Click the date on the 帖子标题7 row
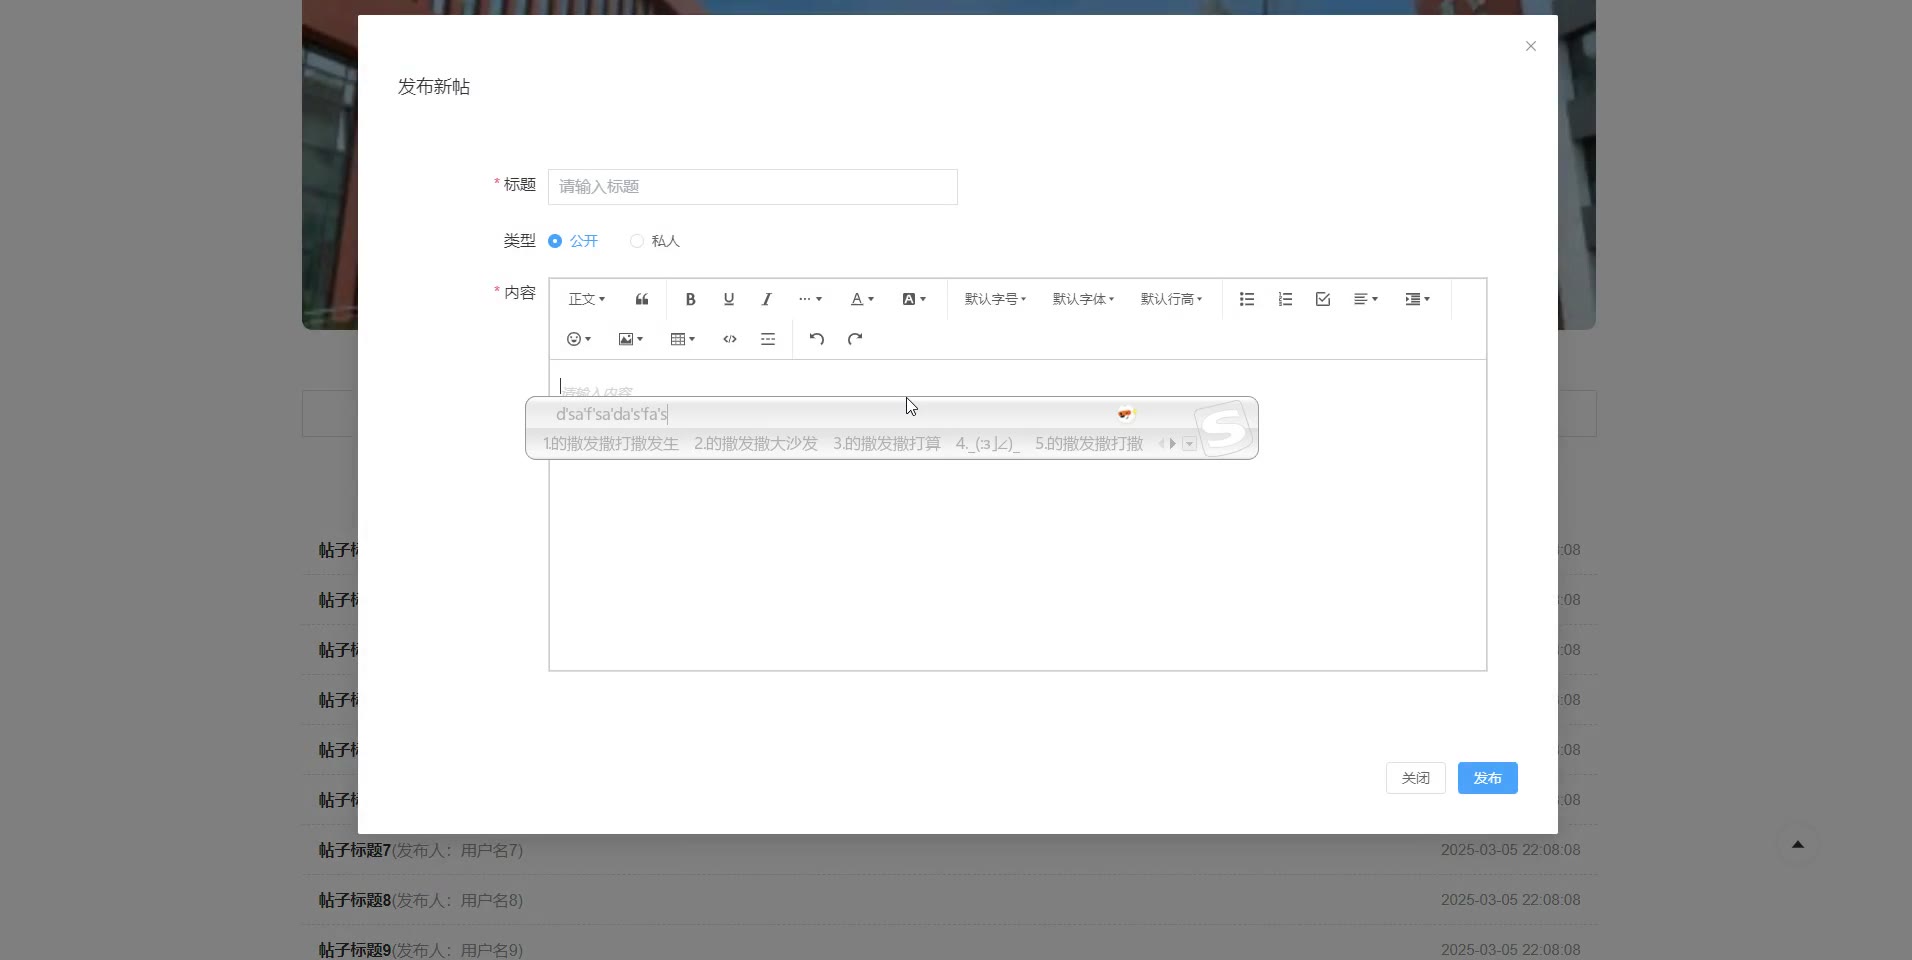1912x960 pixels. [x=1511, y=850]
